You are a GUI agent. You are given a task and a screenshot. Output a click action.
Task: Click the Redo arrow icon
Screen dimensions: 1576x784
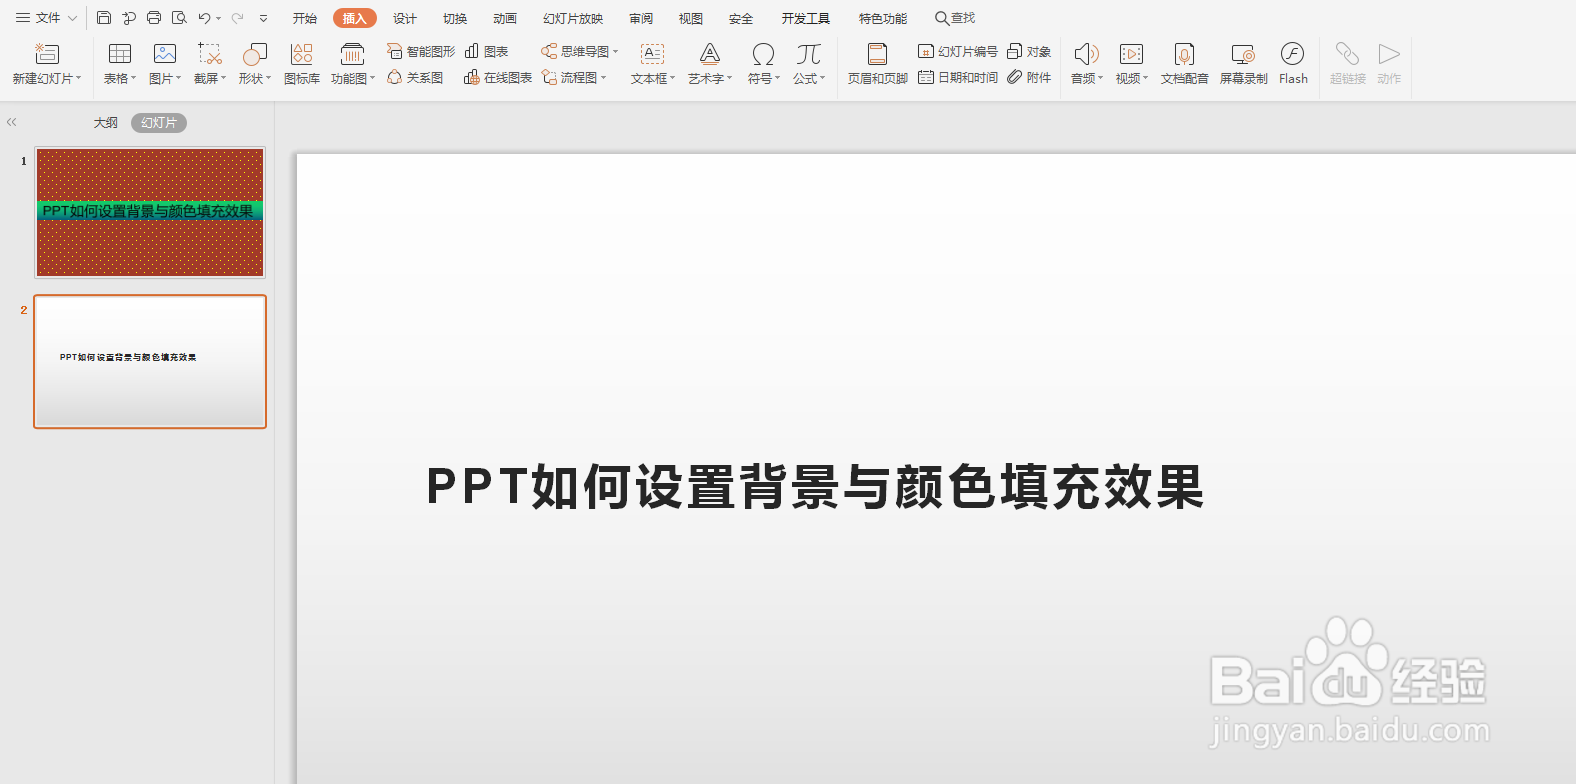(237, 18)
